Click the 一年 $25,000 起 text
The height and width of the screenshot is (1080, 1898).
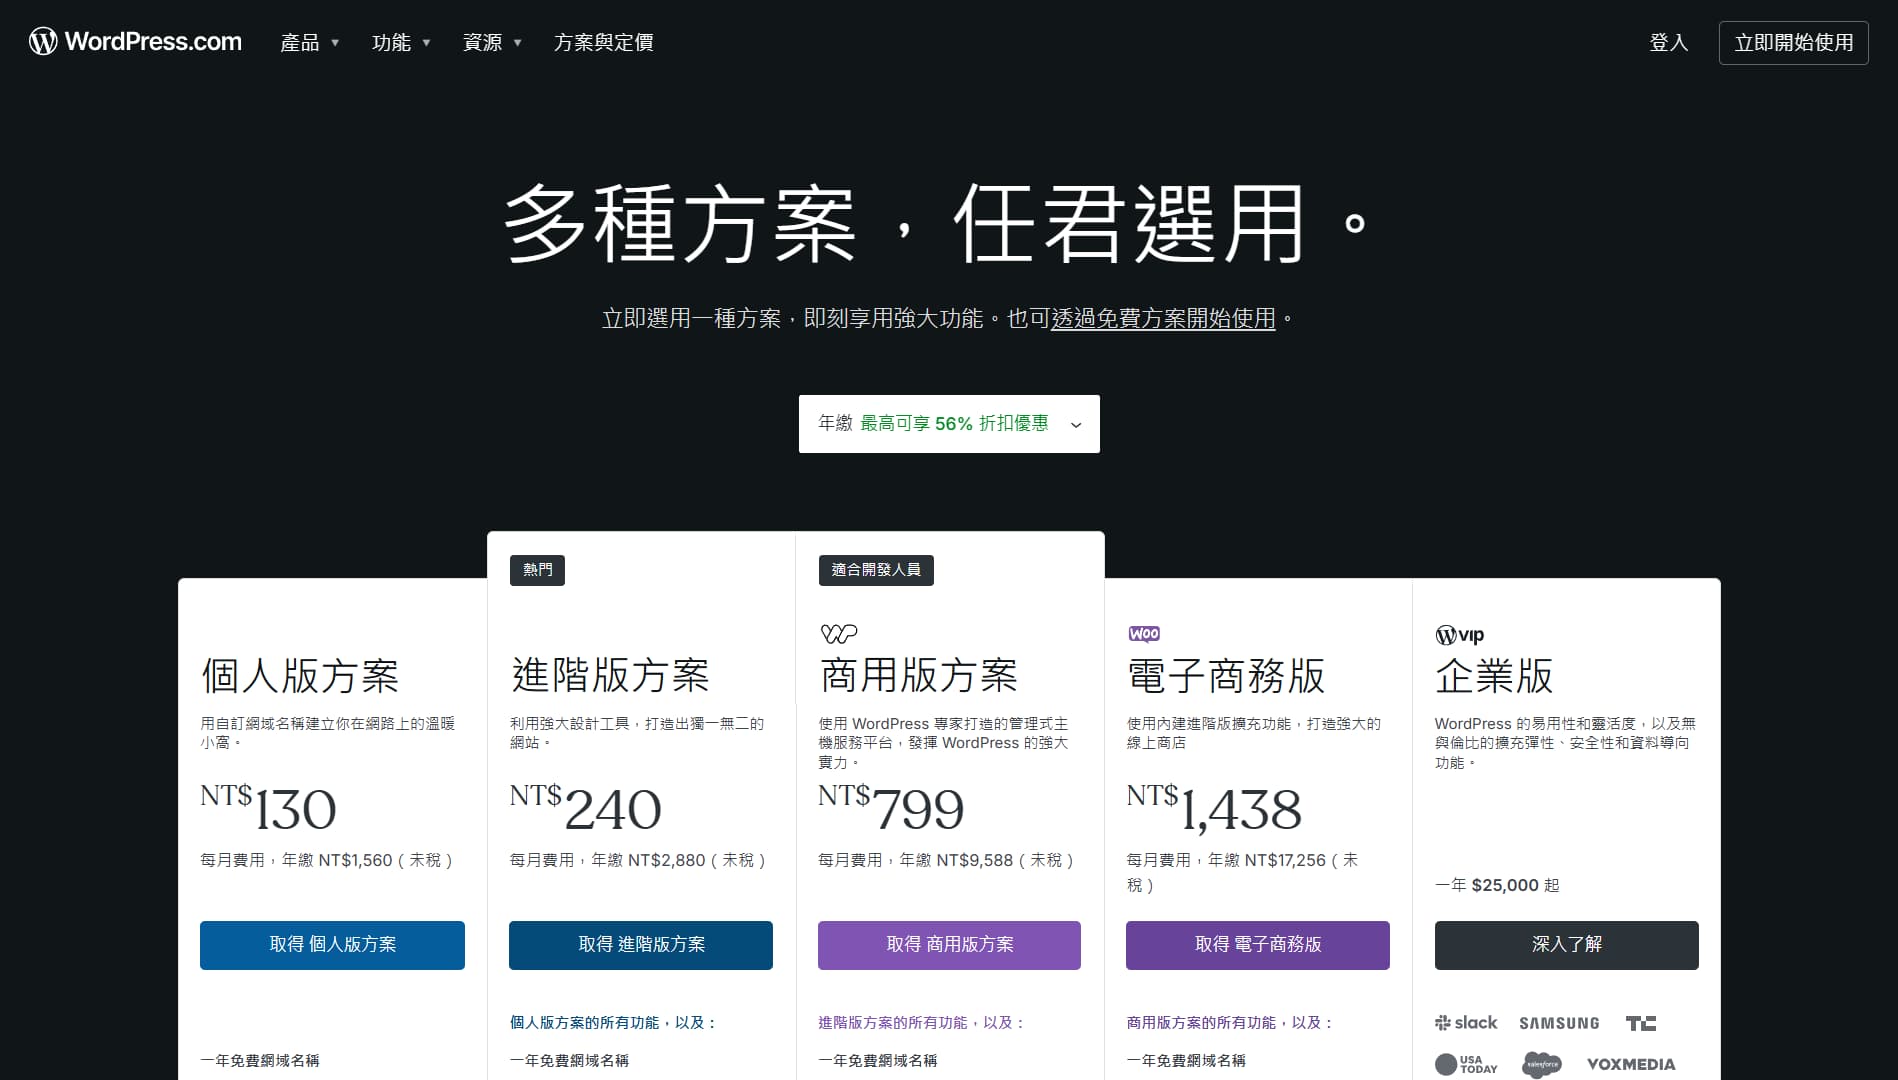pyautogui.click(x=1497, y=885)
